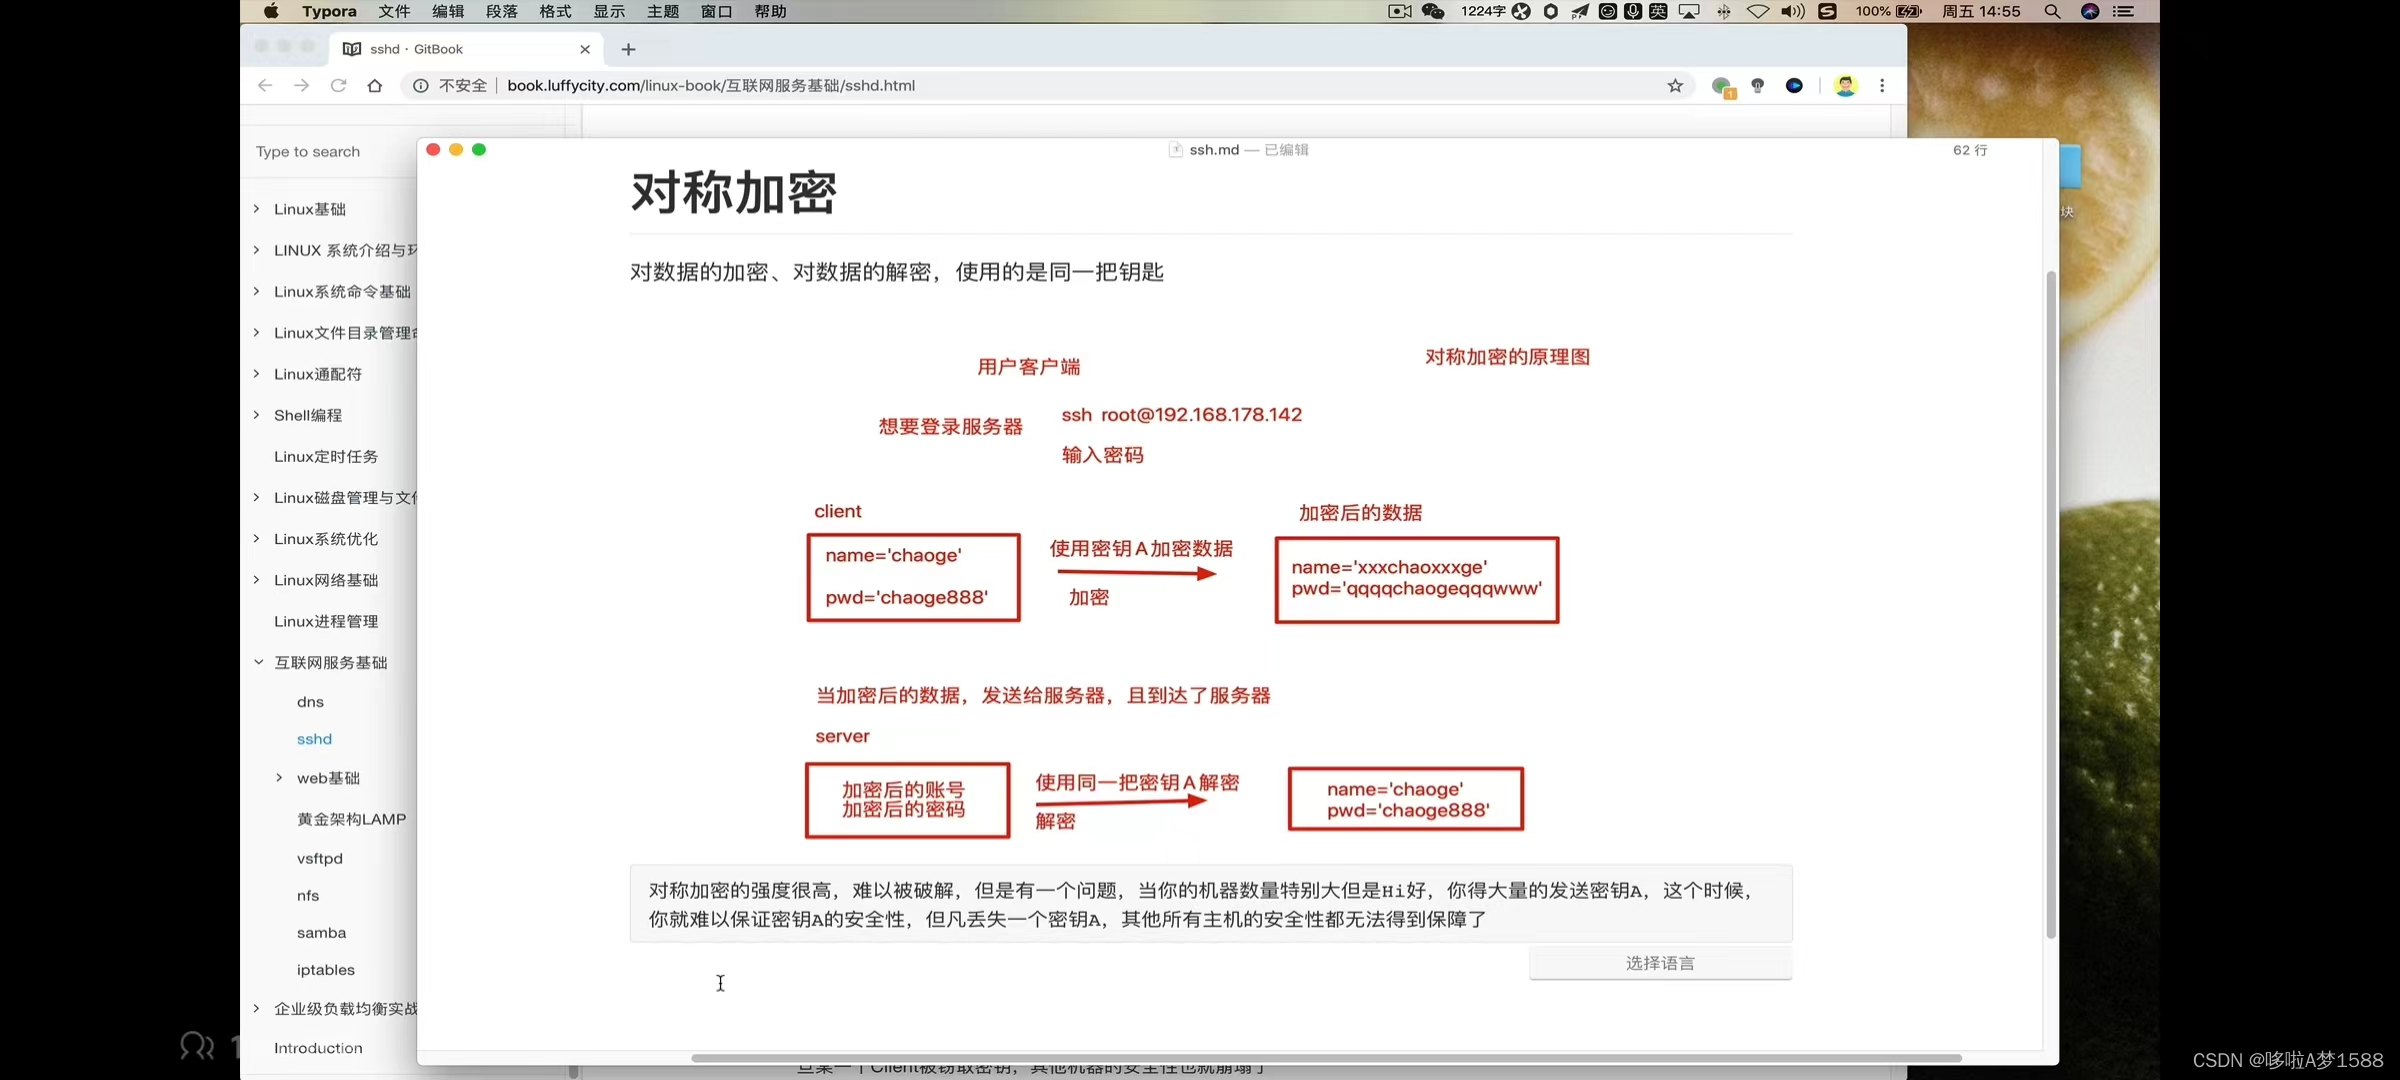The image size is (2400, 1080).
Task: Open the 格式 menu in Typora
Action: tap(555, 12)
